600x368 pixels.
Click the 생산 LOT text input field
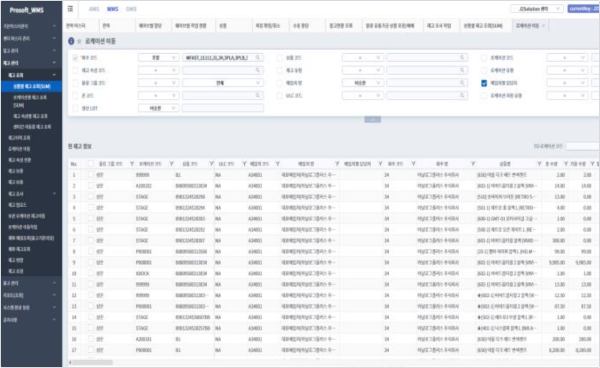222,108
